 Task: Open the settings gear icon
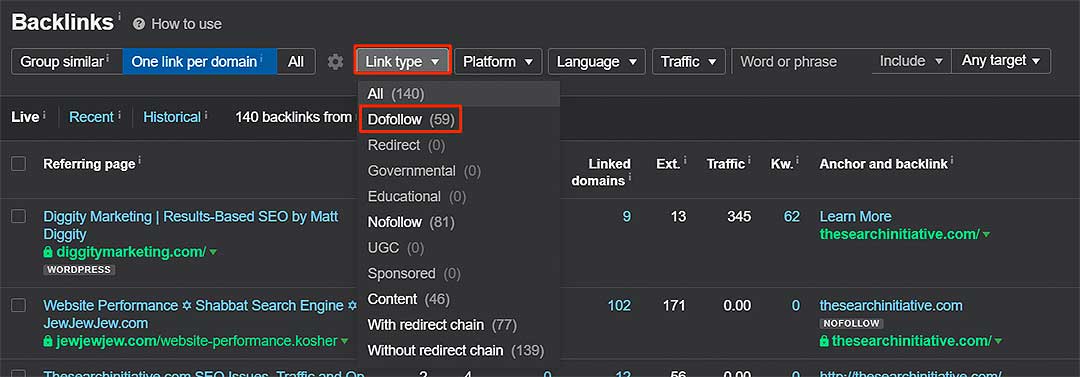pos(335,62)
